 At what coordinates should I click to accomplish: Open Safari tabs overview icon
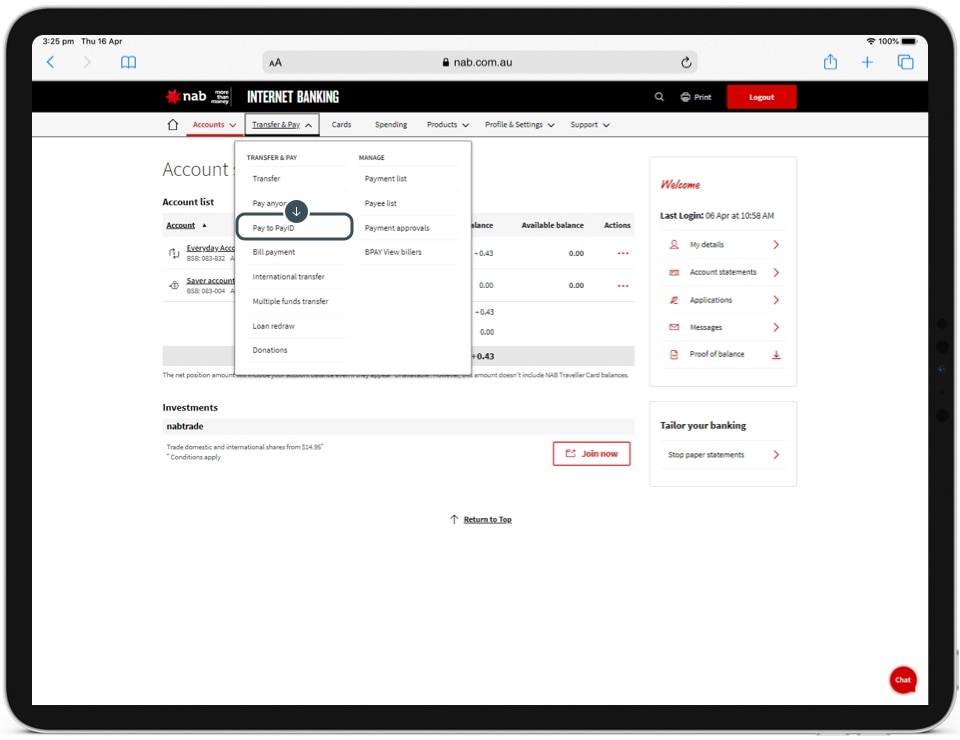point(905,62)
